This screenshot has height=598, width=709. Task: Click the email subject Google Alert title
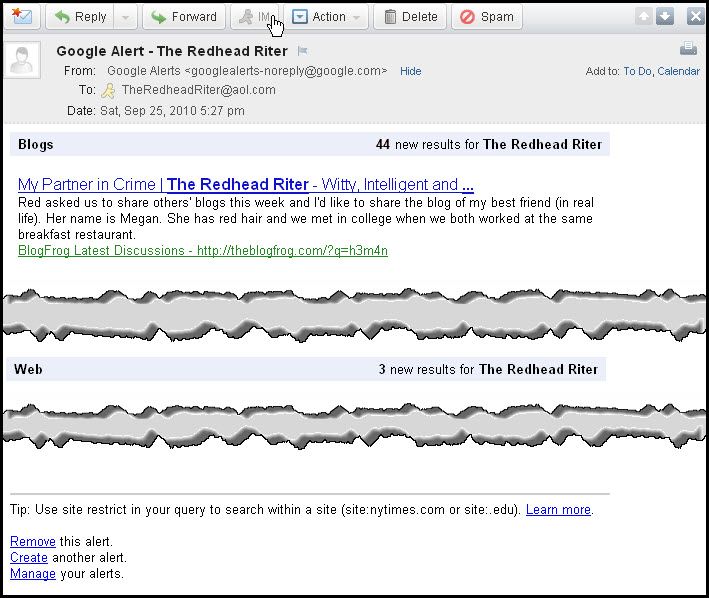[172, 51]
